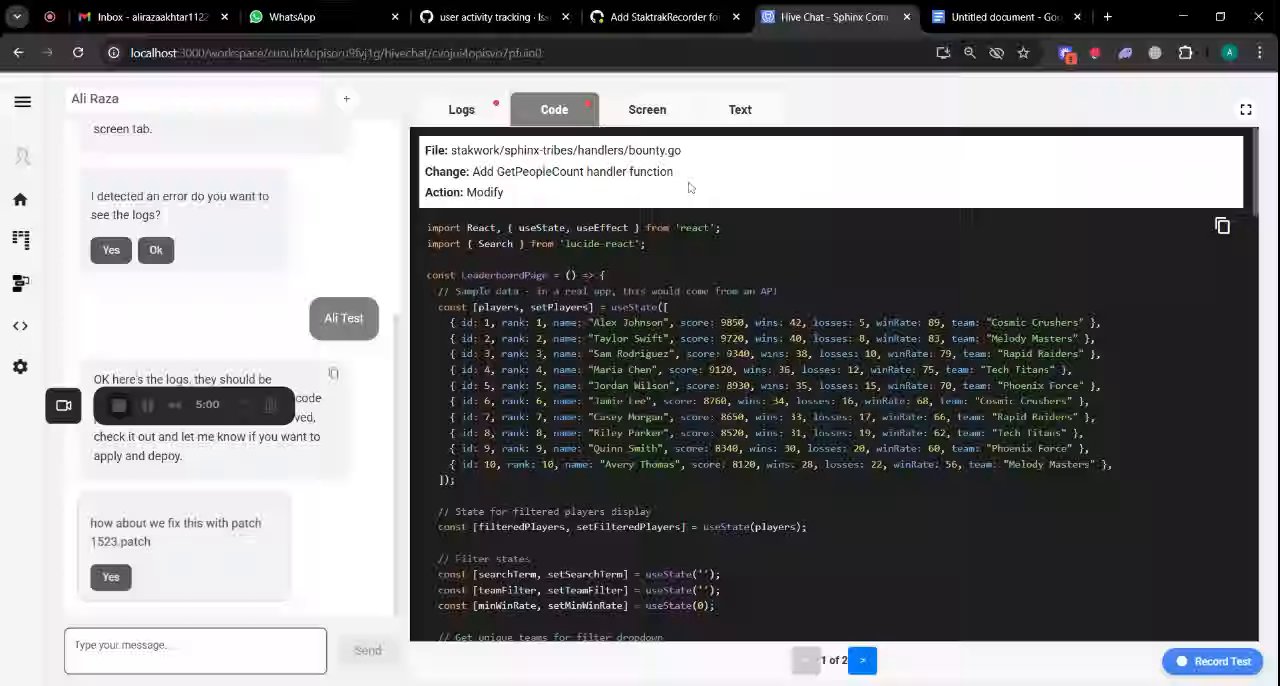This screenshot has width=1280, height=686.
Task: Switch to the Code tab
Action: [x=554, y=110]
